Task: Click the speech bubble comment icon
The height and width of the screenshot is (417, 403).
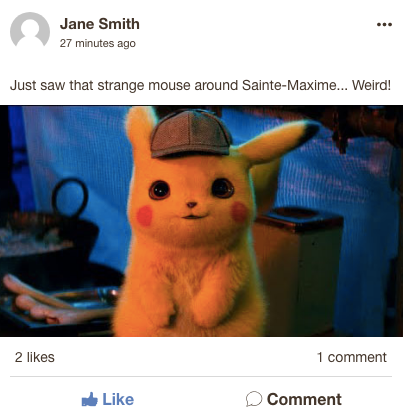Action: tap(254, 399)
